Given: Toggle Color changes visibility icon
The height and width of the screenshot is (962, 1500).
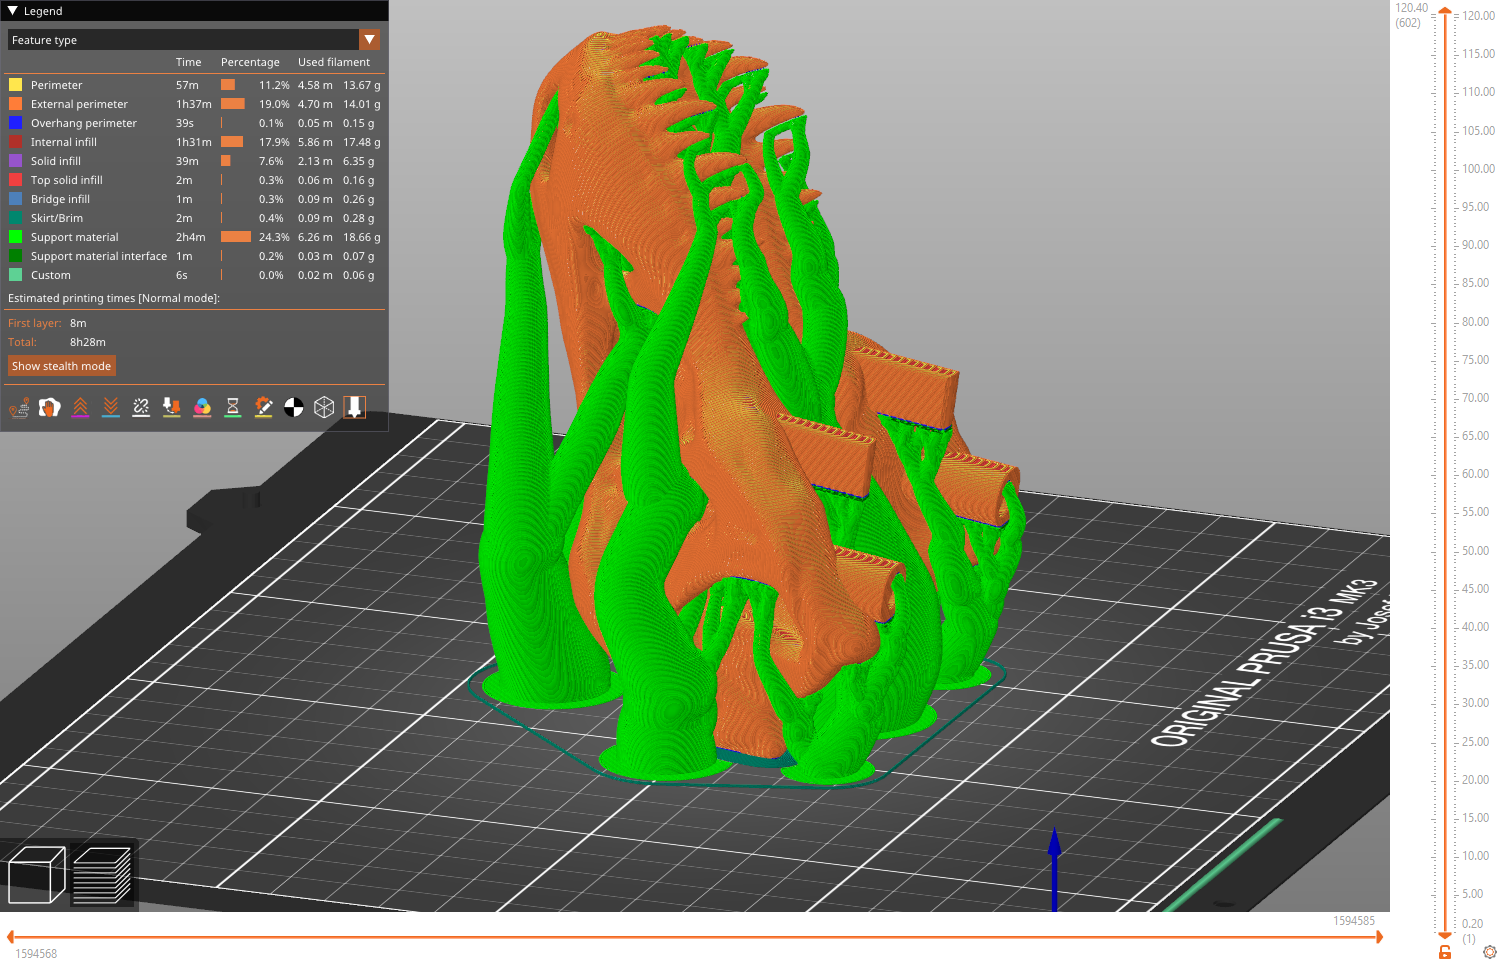Looking at the screenshot, I should point(202,407).
